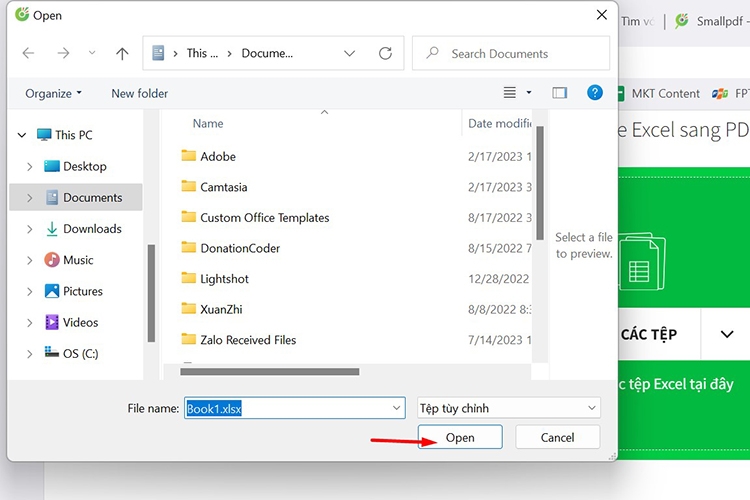Click the Cancel button

click(x=557, y=437)
